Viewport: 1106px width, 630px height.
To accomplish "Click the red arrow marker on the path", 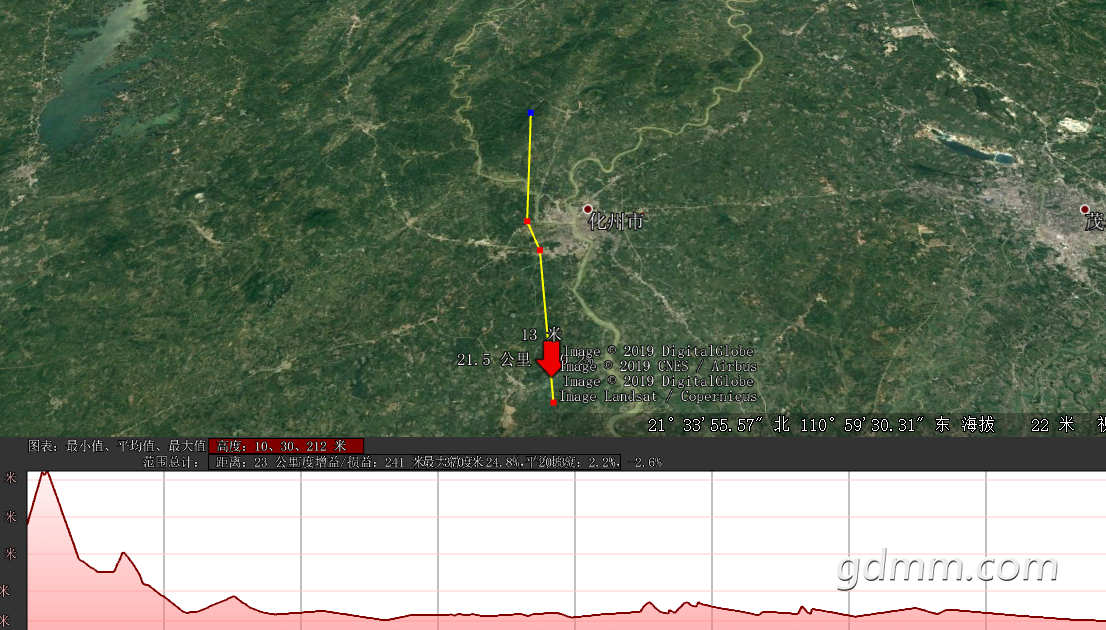I will coord(550,358).
